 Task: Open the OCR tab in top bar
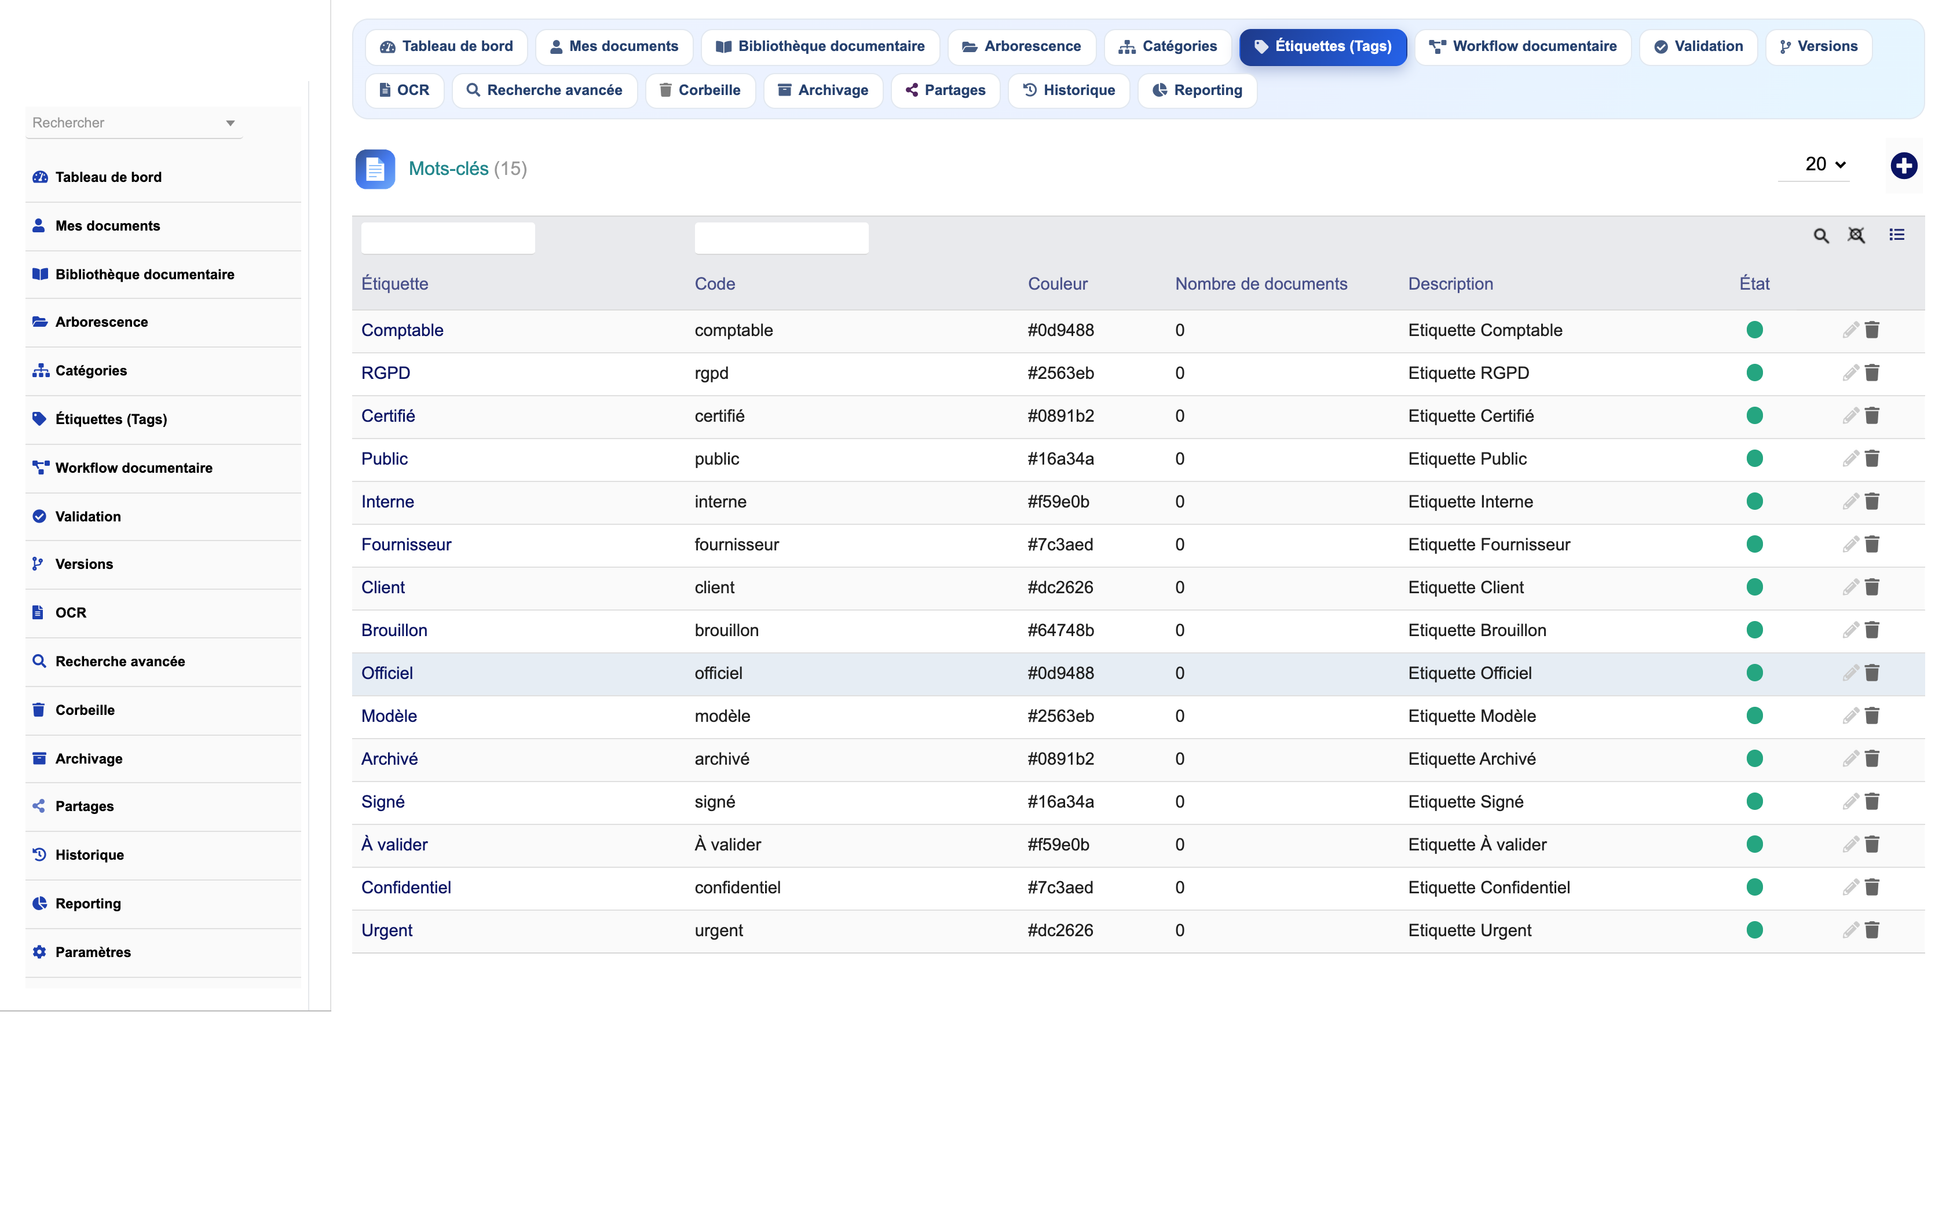(404, 91)
